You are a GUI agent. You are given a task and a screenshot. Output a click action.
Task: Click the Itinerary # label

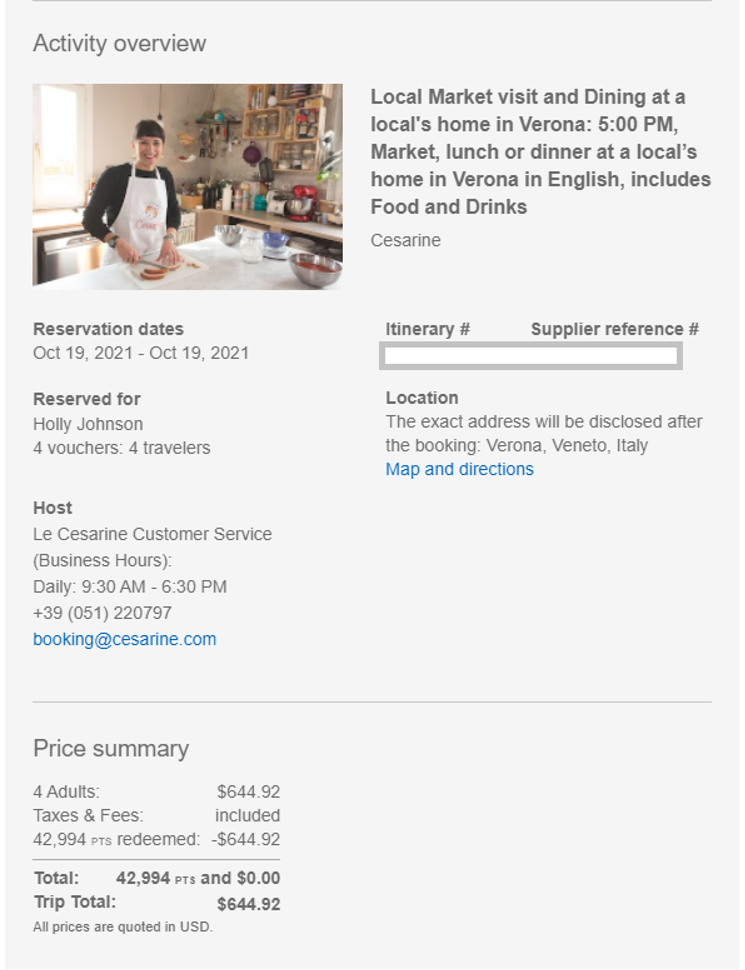(427, 329)
